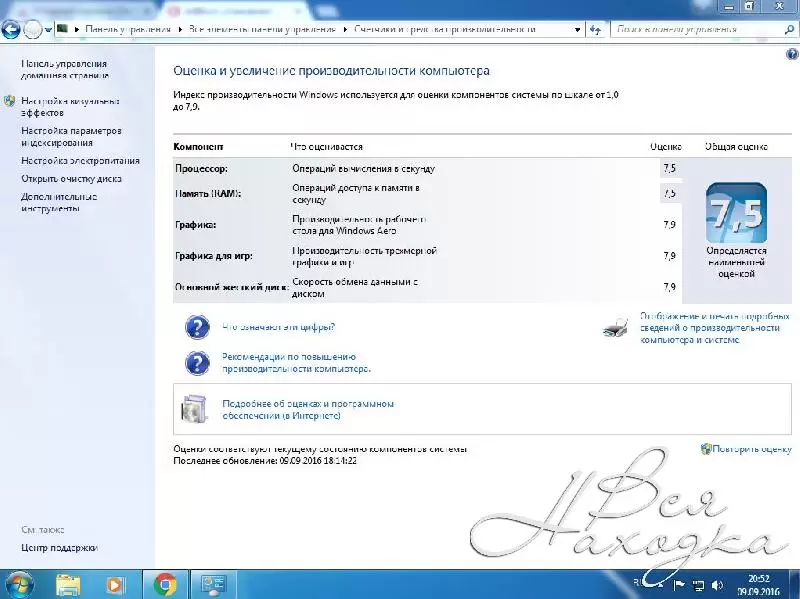
Task: Open Windows Media Player from the taskbar
Action: 116,584
